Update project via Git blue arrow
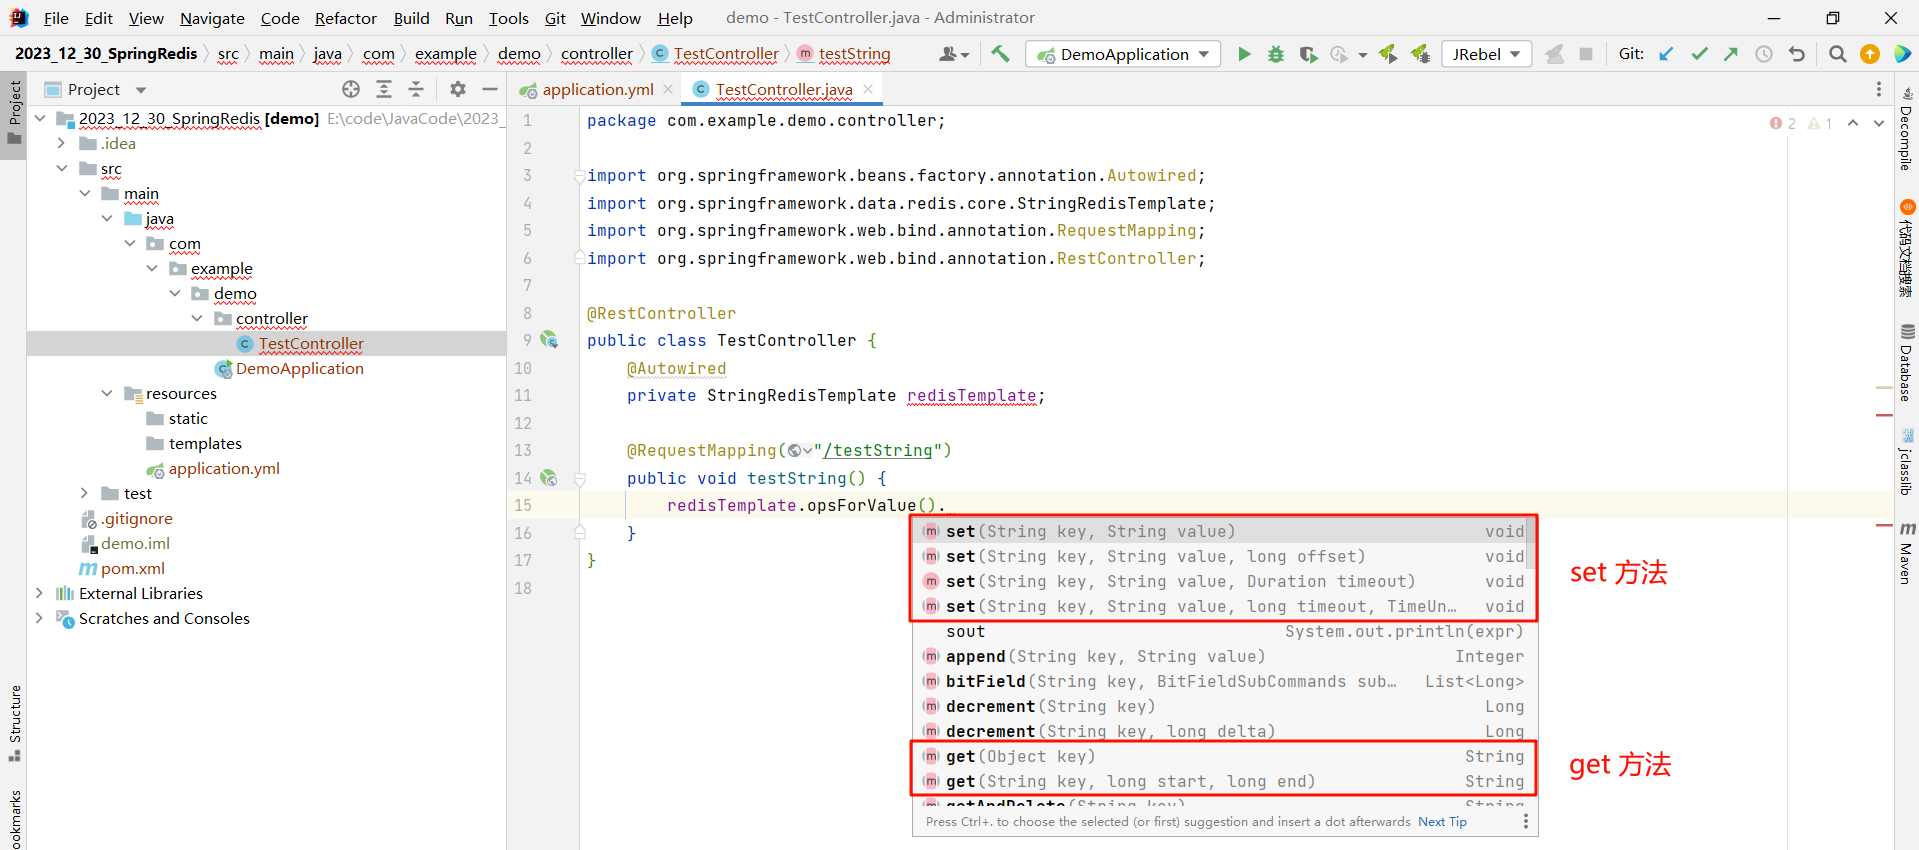Image resolution: width=1919 pixels, height=850 pixels. [1666, 54]
